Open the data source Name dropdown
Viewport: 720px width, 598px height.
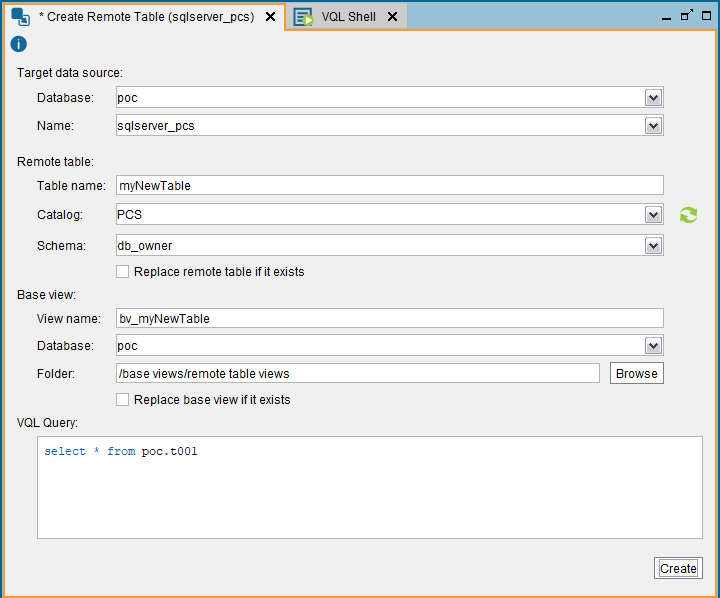[653, 125]
